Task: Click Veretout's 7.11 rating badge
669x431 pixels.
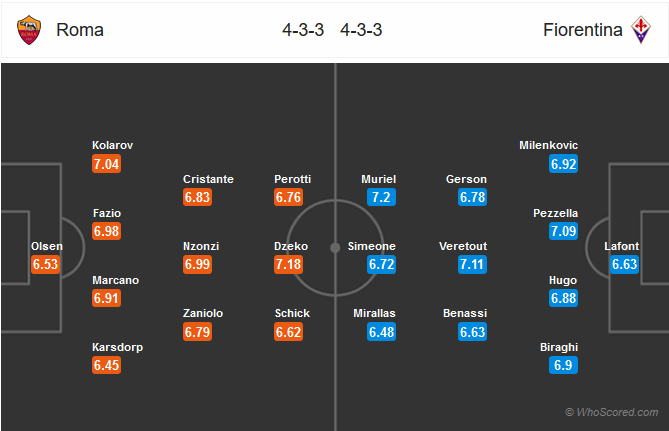Action: (472, 264)
